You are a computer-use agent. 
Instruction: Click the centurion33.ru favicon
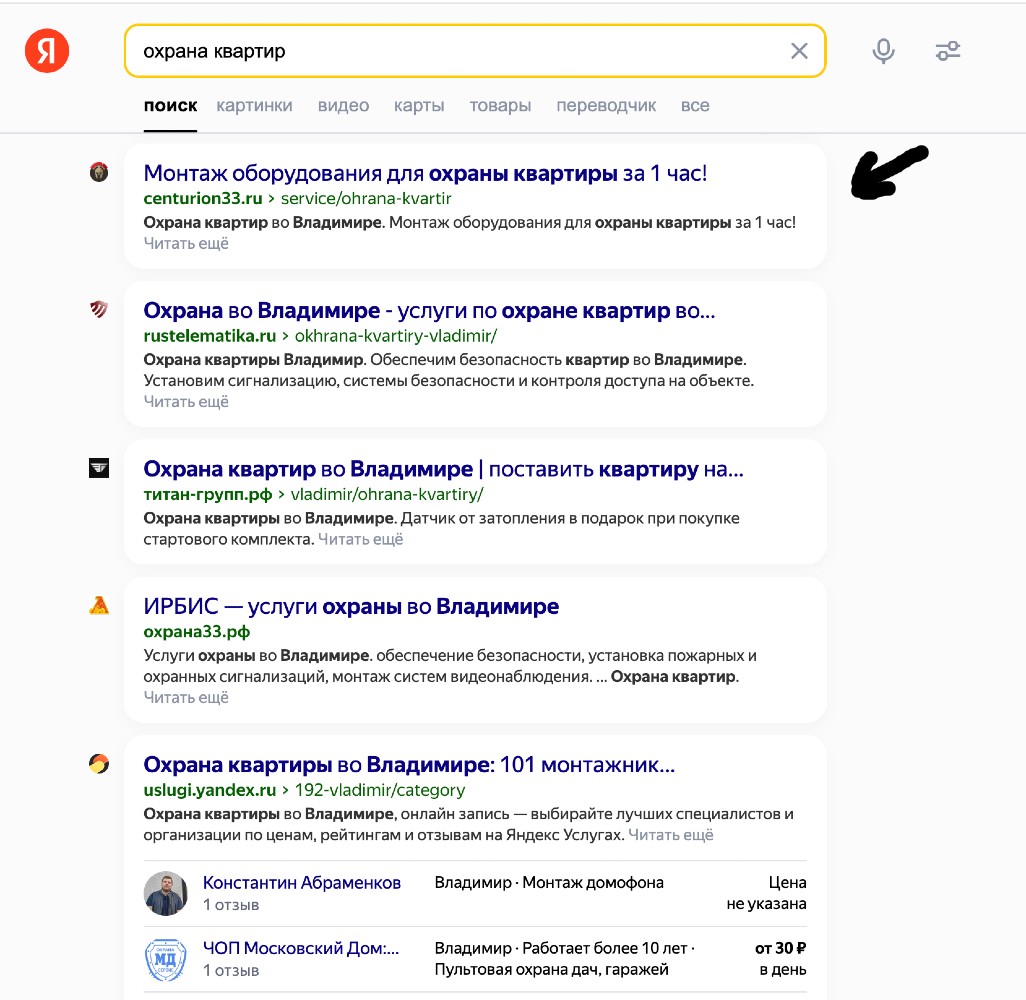coord(99,172)
